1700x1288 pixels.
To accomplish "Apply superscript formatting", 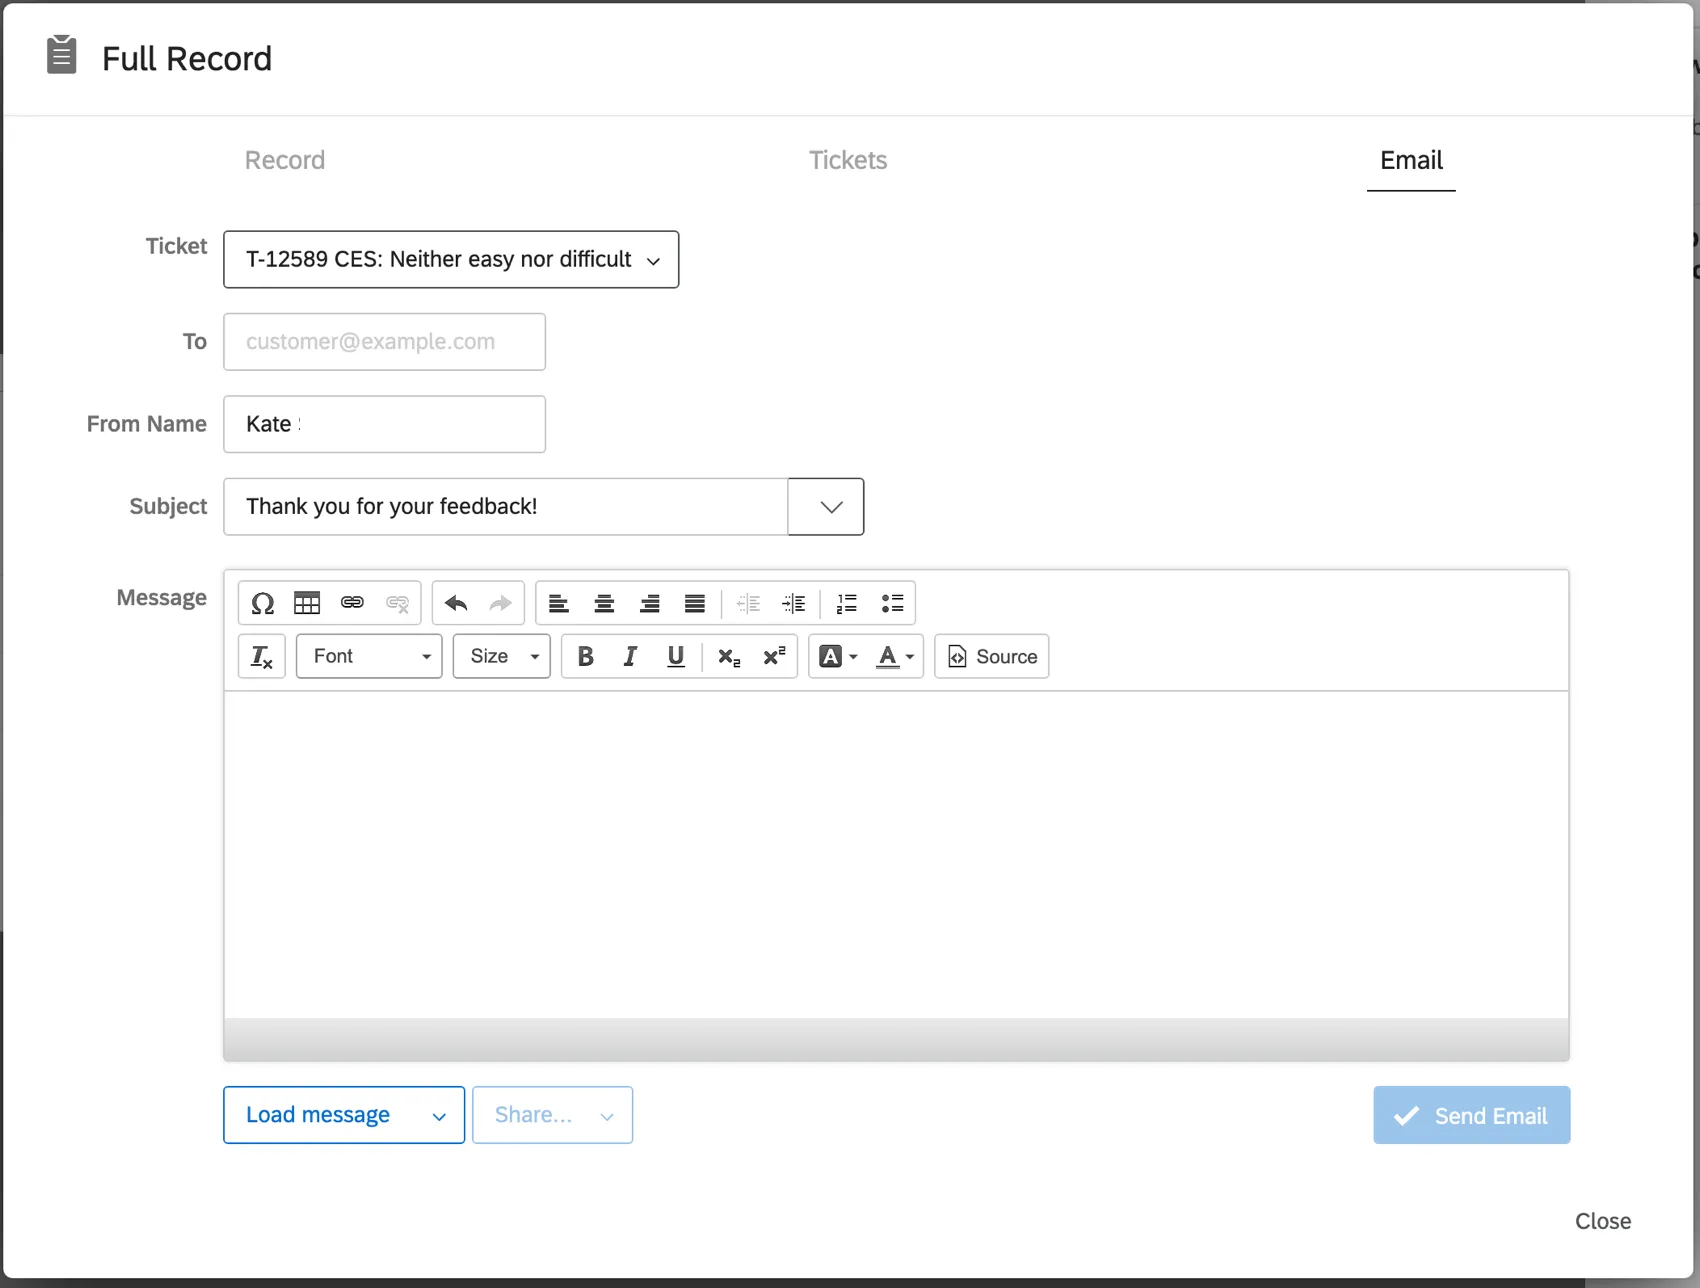I will (x=773, y=656).
